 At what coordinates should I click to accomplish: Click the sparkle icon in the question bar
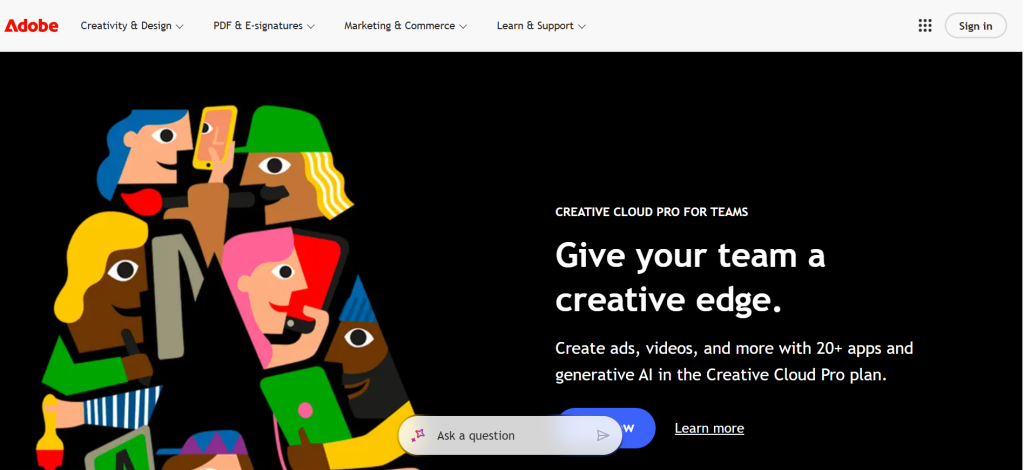click(x=419, y=435)
